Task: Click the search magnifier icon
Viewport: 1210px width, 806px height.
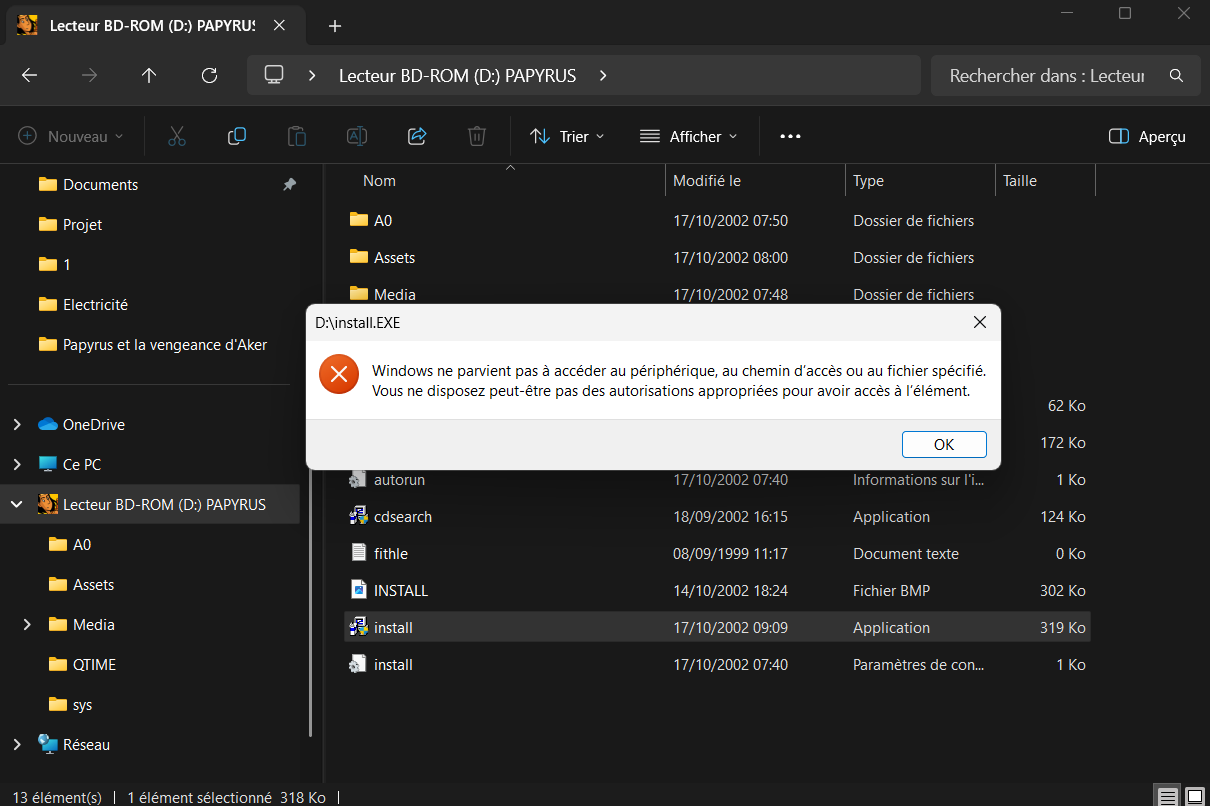Action: coord(1177,75)
